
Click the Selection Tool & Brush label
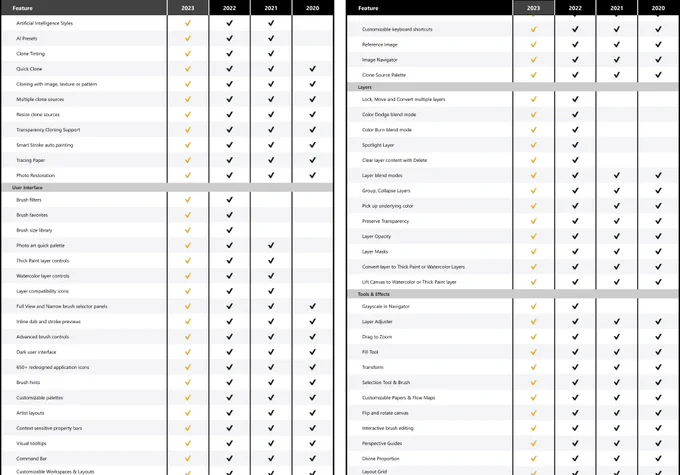386,382
